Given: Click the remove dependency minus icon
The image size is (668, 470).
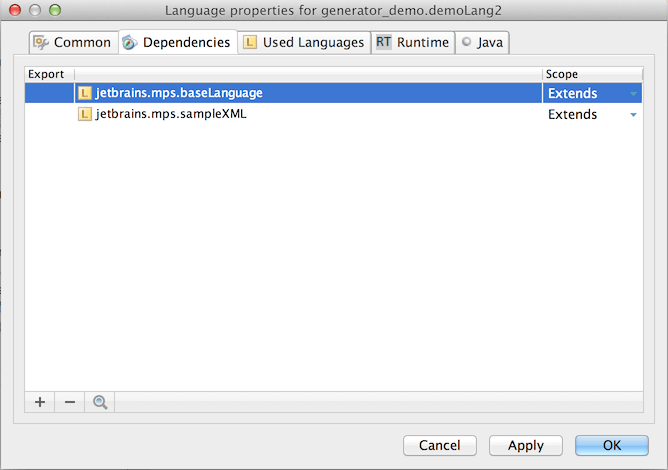Looking at the screenshot, I should (70, 402).
